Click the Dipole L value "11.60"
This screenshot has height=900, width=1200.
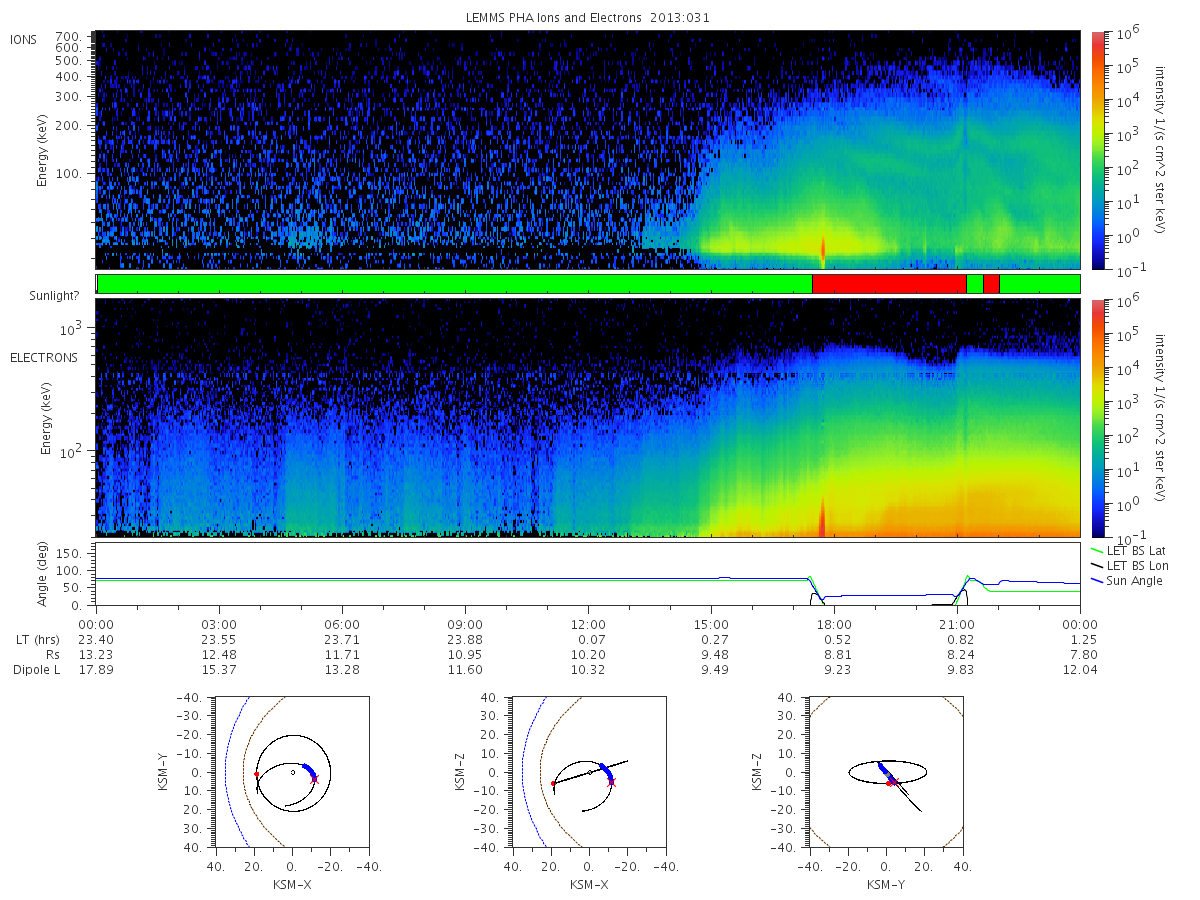pos(465,669)
